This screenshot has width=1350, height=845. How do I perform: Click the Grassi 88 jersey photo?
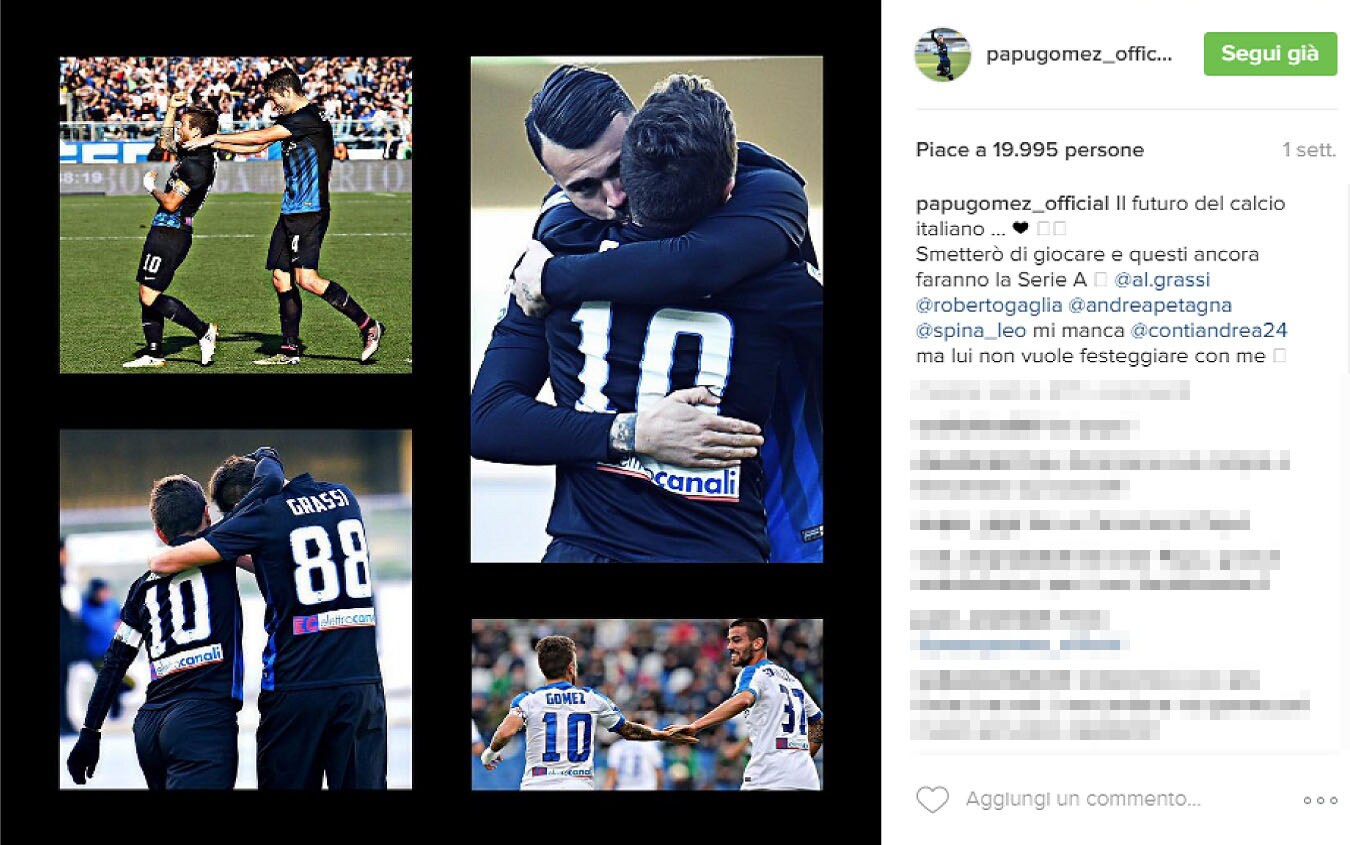coord(236,609)
